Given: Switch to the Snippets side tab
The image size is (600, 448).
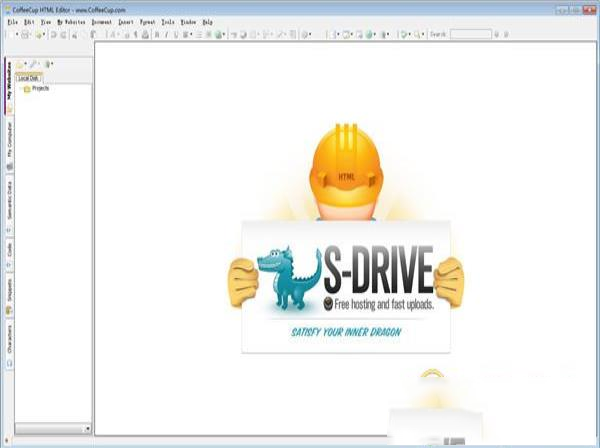Looking at the screenshot, I should click(x=10, y=296).
